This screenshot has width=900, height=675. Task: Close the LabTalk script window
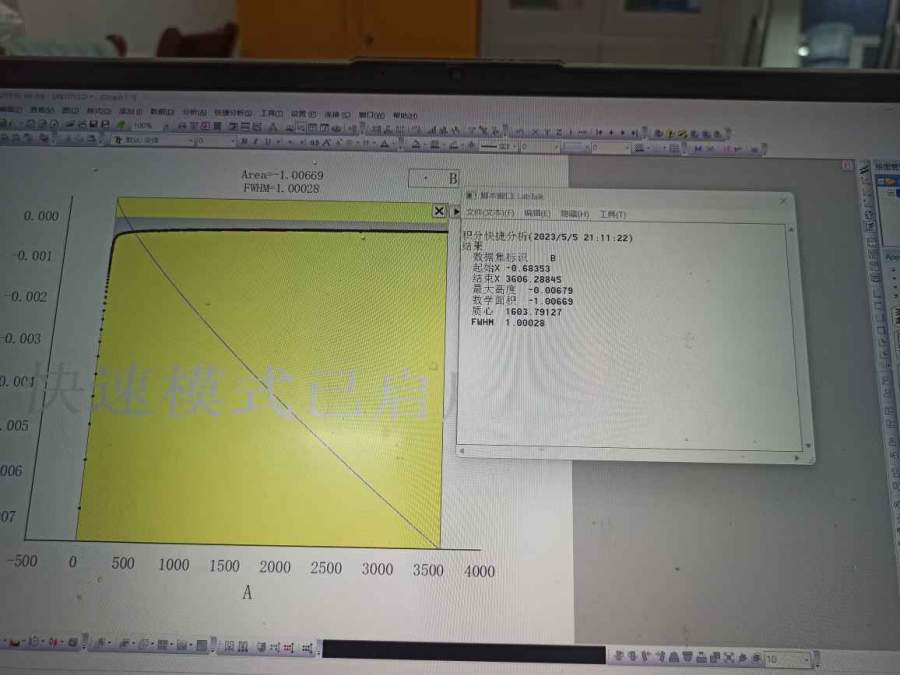tap(783, 201)
